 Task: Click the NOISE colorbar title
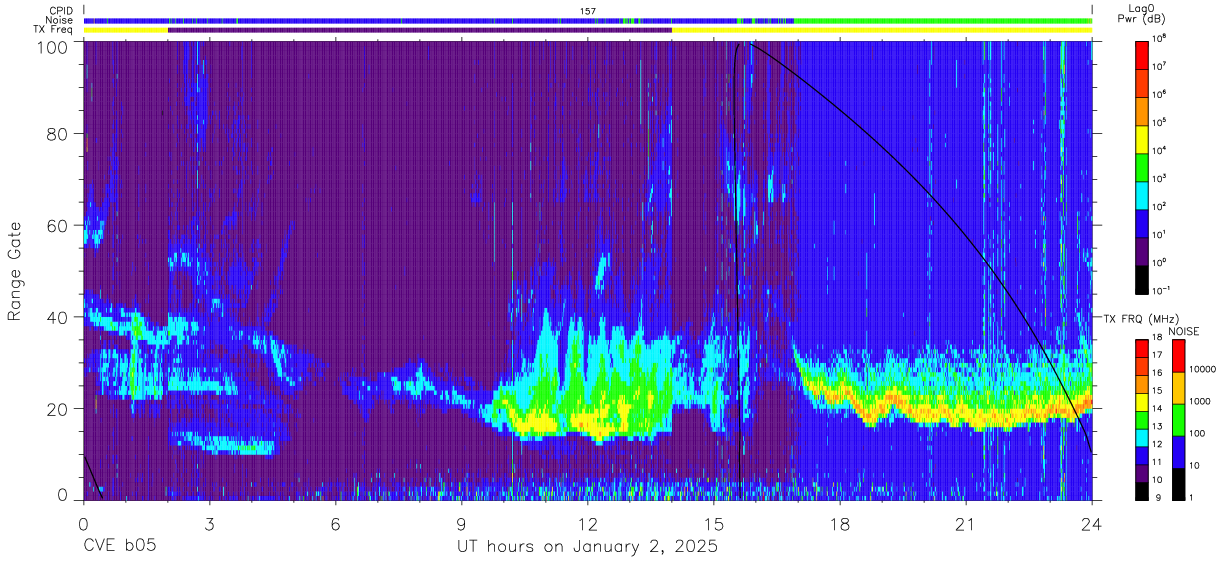click(1183, 330)
